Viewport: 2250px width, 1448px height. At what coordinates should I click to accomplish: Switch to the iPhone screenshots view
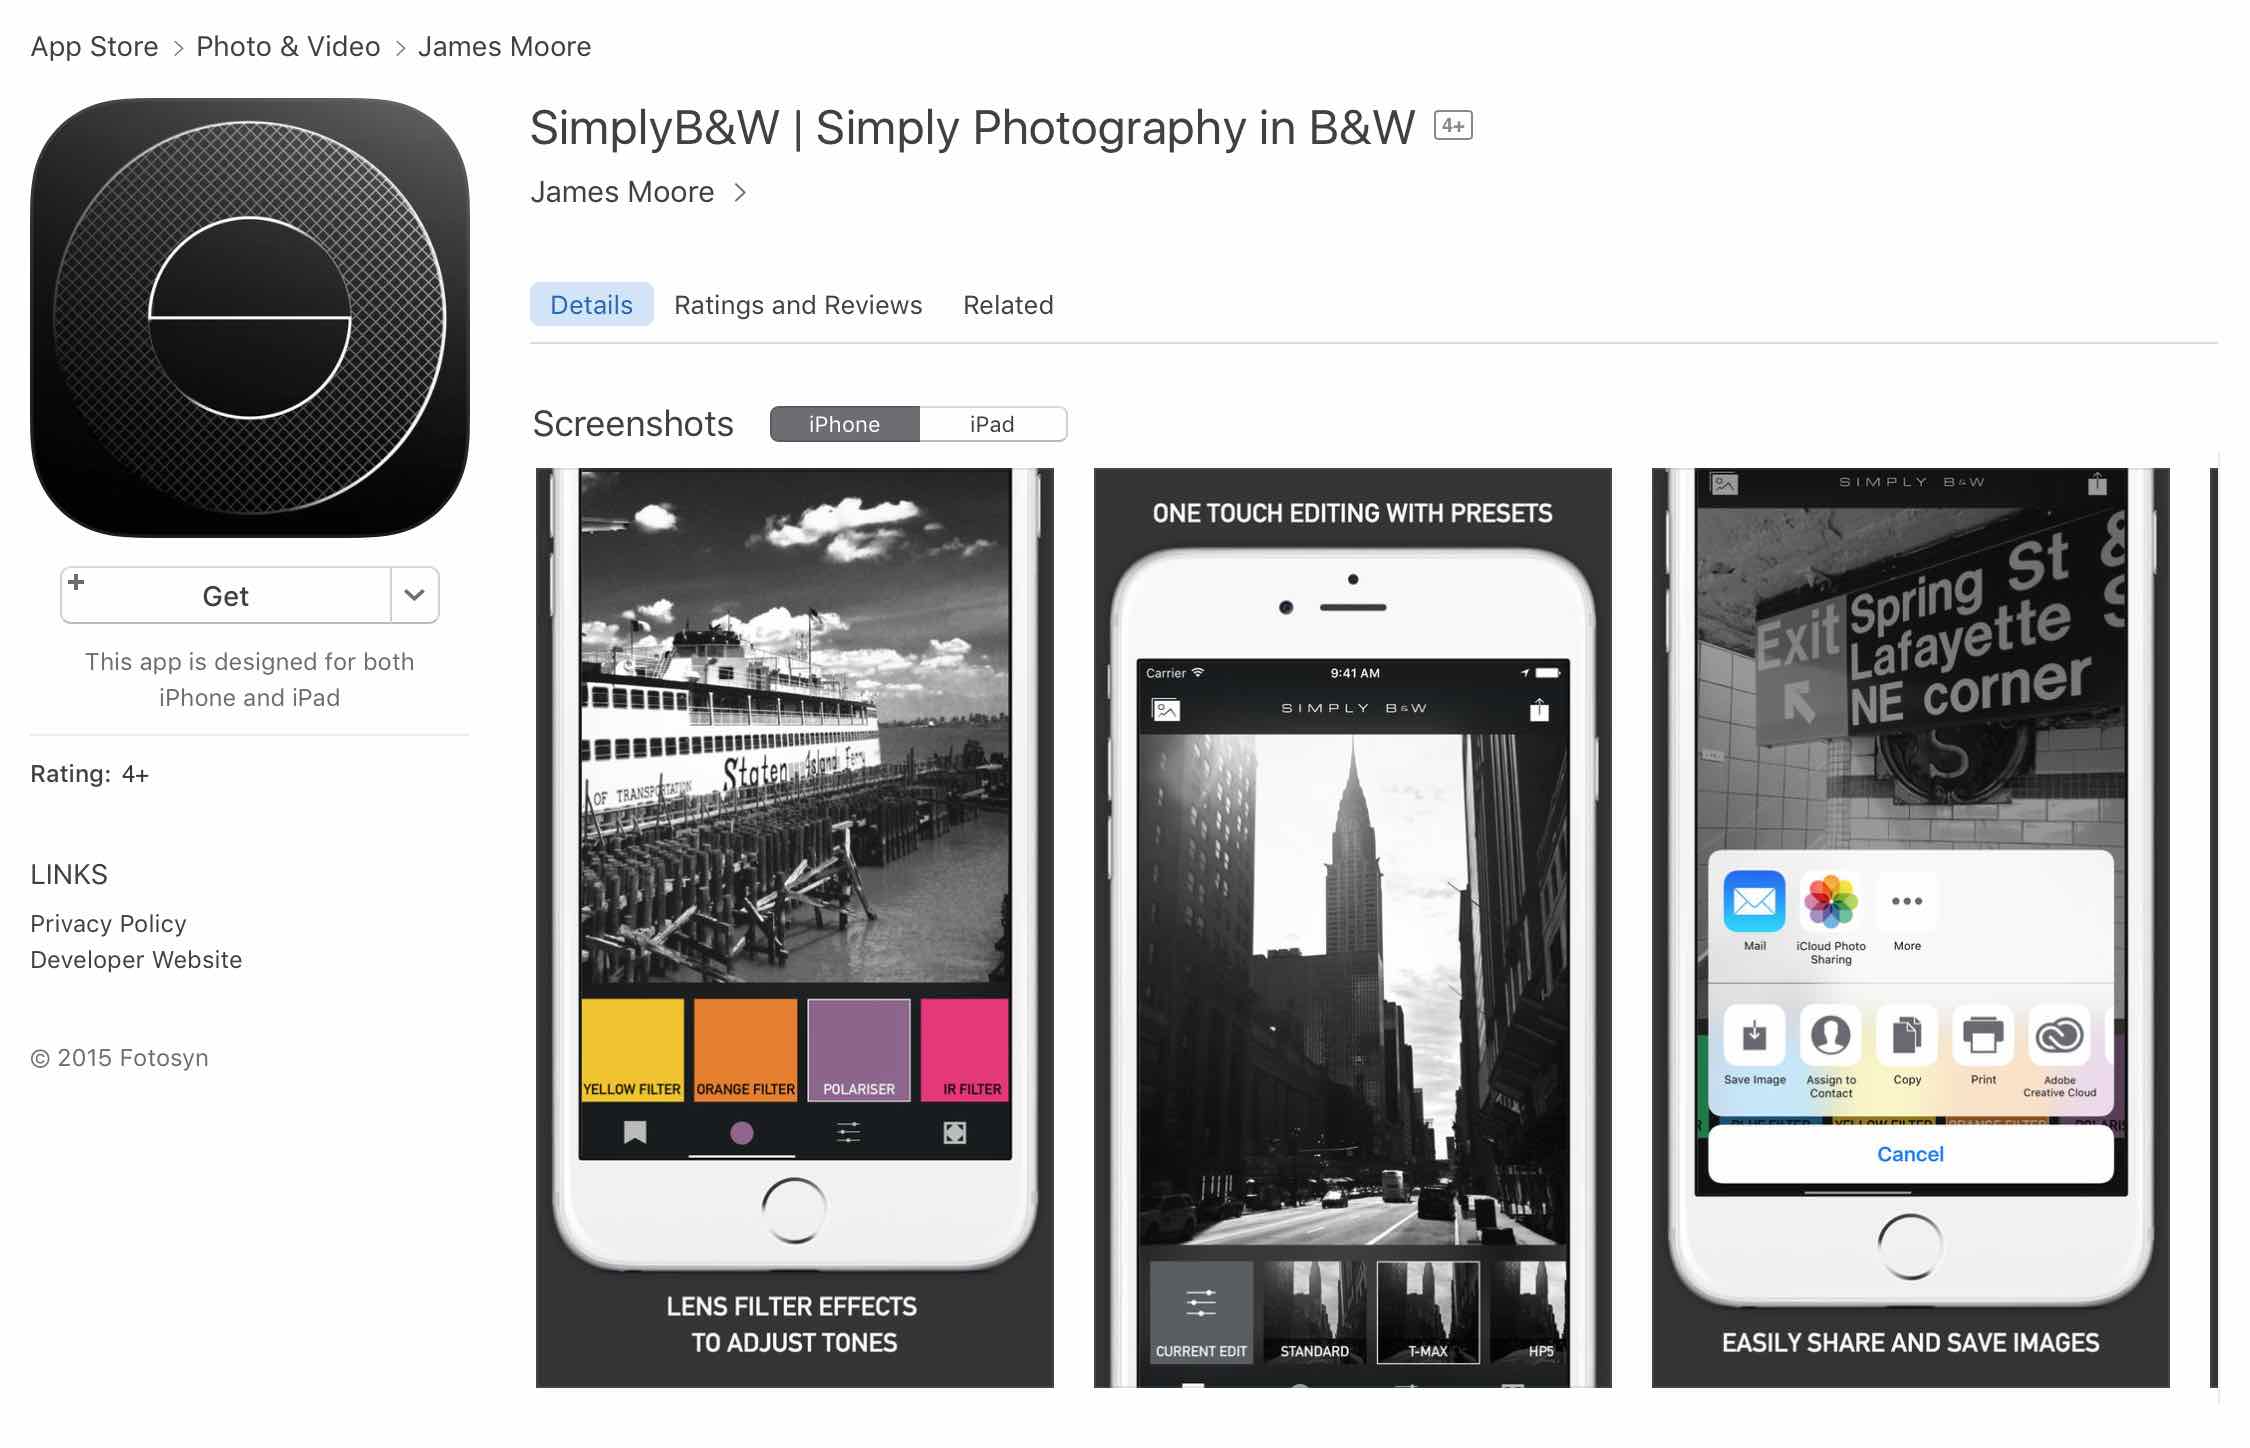click(845, 421)
